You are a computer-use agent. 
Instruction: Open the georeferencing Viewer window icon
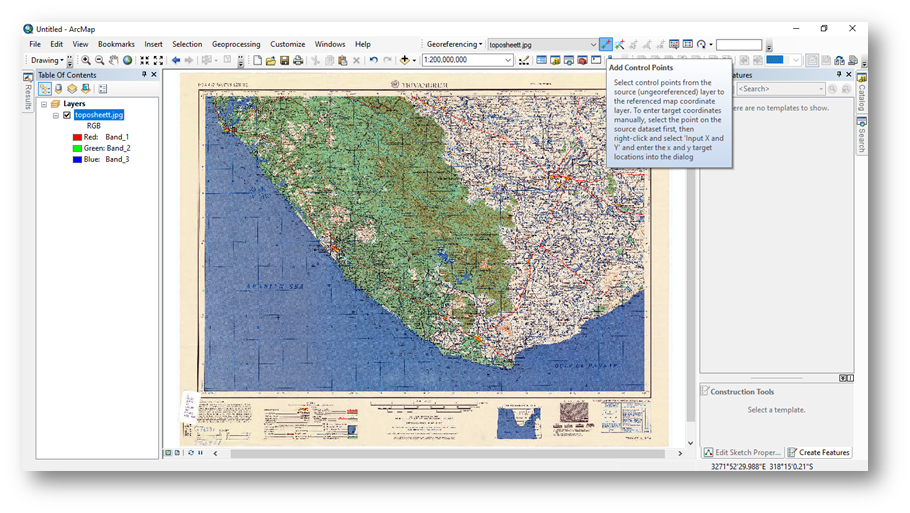point(674,44)
